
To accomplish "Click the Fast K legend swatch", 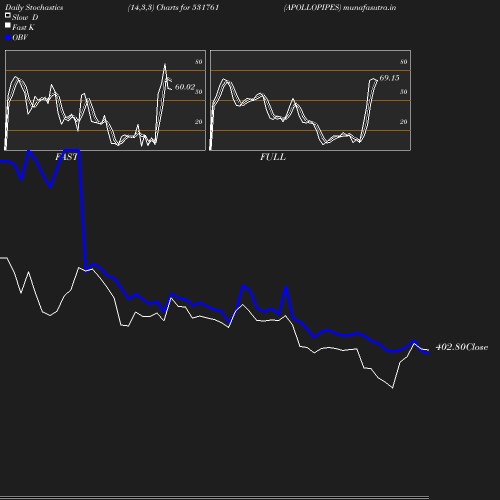I will point(8,25).
